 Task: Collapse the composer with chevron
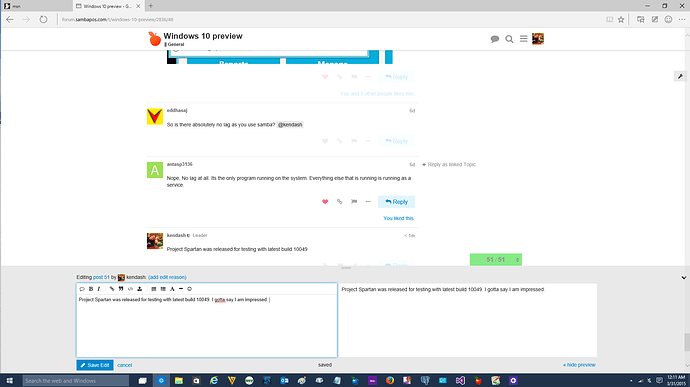(684, 278)
